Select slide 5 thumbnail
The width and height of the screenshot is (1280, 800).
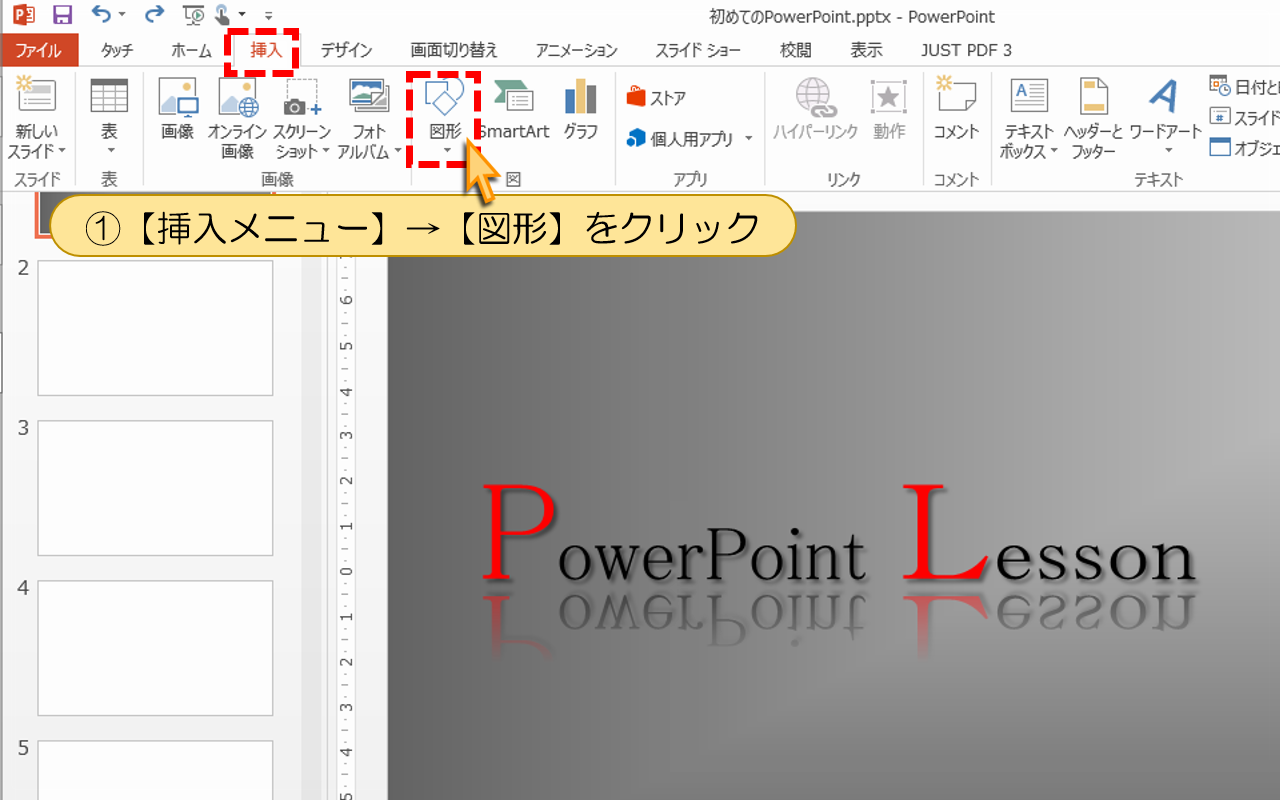pyautogui.click(x=155, y=770)
